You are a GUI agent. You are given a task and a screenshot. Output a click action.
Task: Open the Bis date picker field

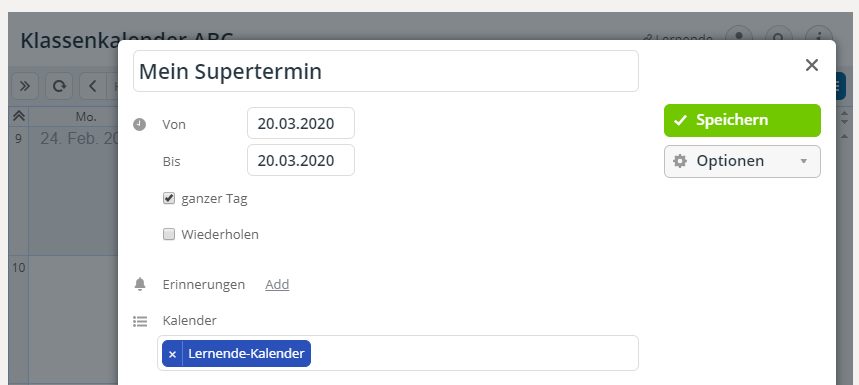301,160
